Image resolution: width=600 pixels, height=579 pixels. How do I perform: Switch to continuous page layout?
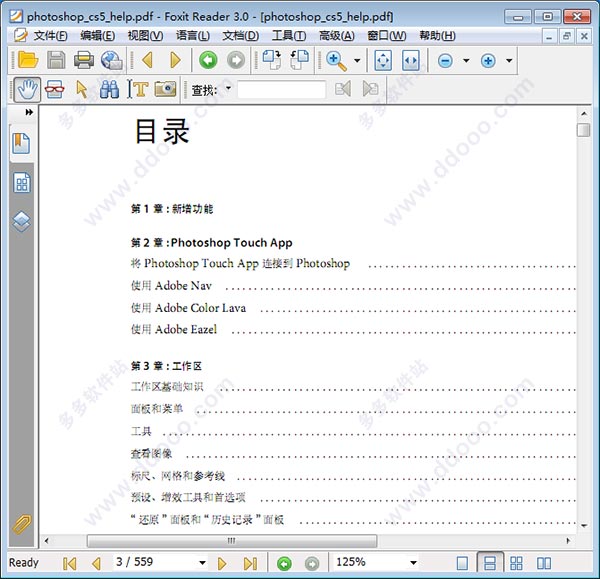[490, 563]
